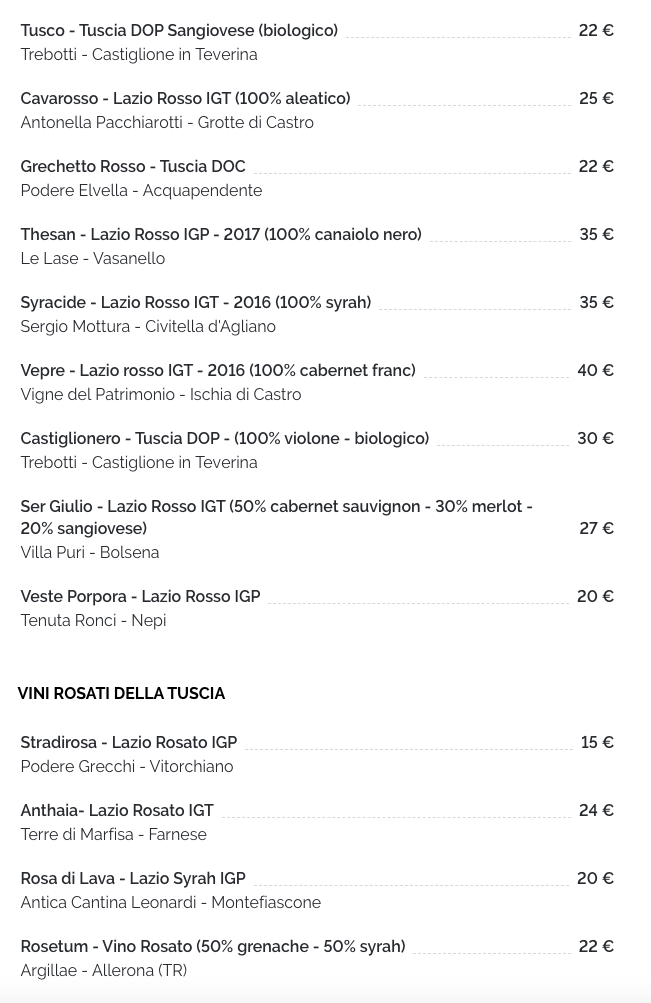Image resolution: width=651 pixels, height=1003 pixels.
Task: Click the Argillae - Allerona (TR) producer
Action: tap(104, 971)
